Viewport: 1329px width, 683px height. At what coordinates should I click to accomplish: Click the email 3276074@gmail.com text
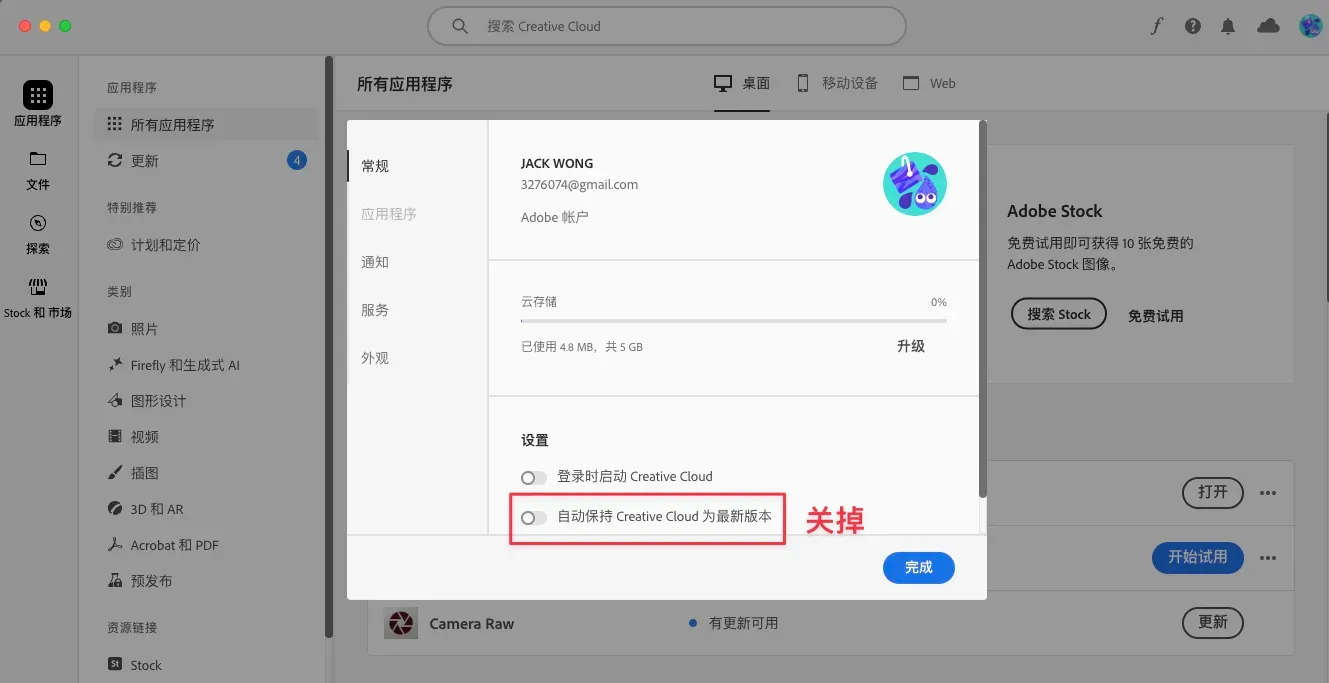click(x=579, y=185)
